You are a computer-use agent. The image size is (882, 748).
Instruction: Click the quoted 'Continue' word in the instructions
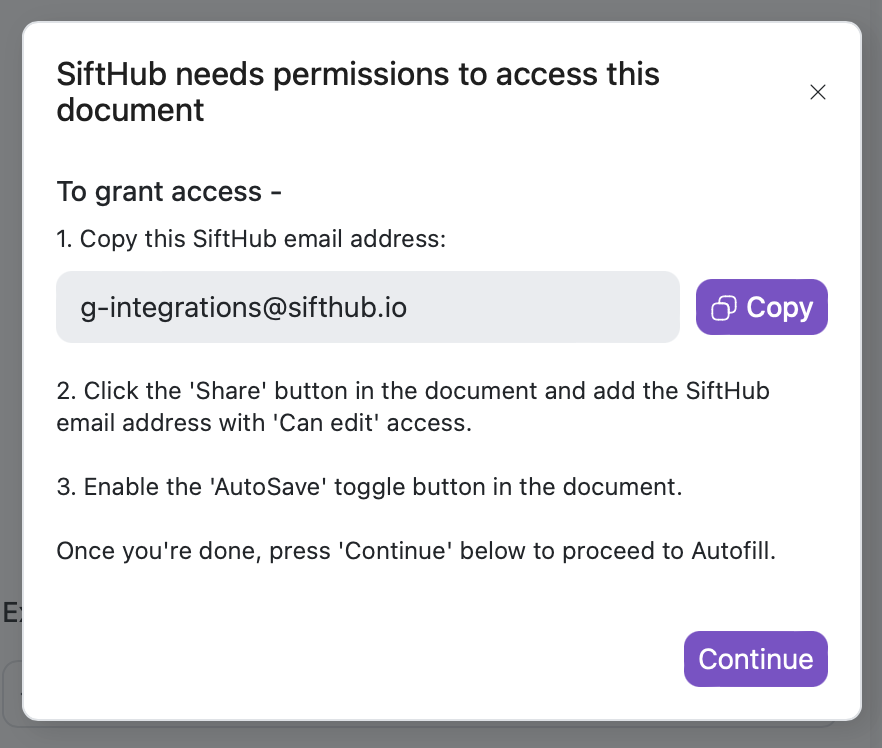(393, 551)
